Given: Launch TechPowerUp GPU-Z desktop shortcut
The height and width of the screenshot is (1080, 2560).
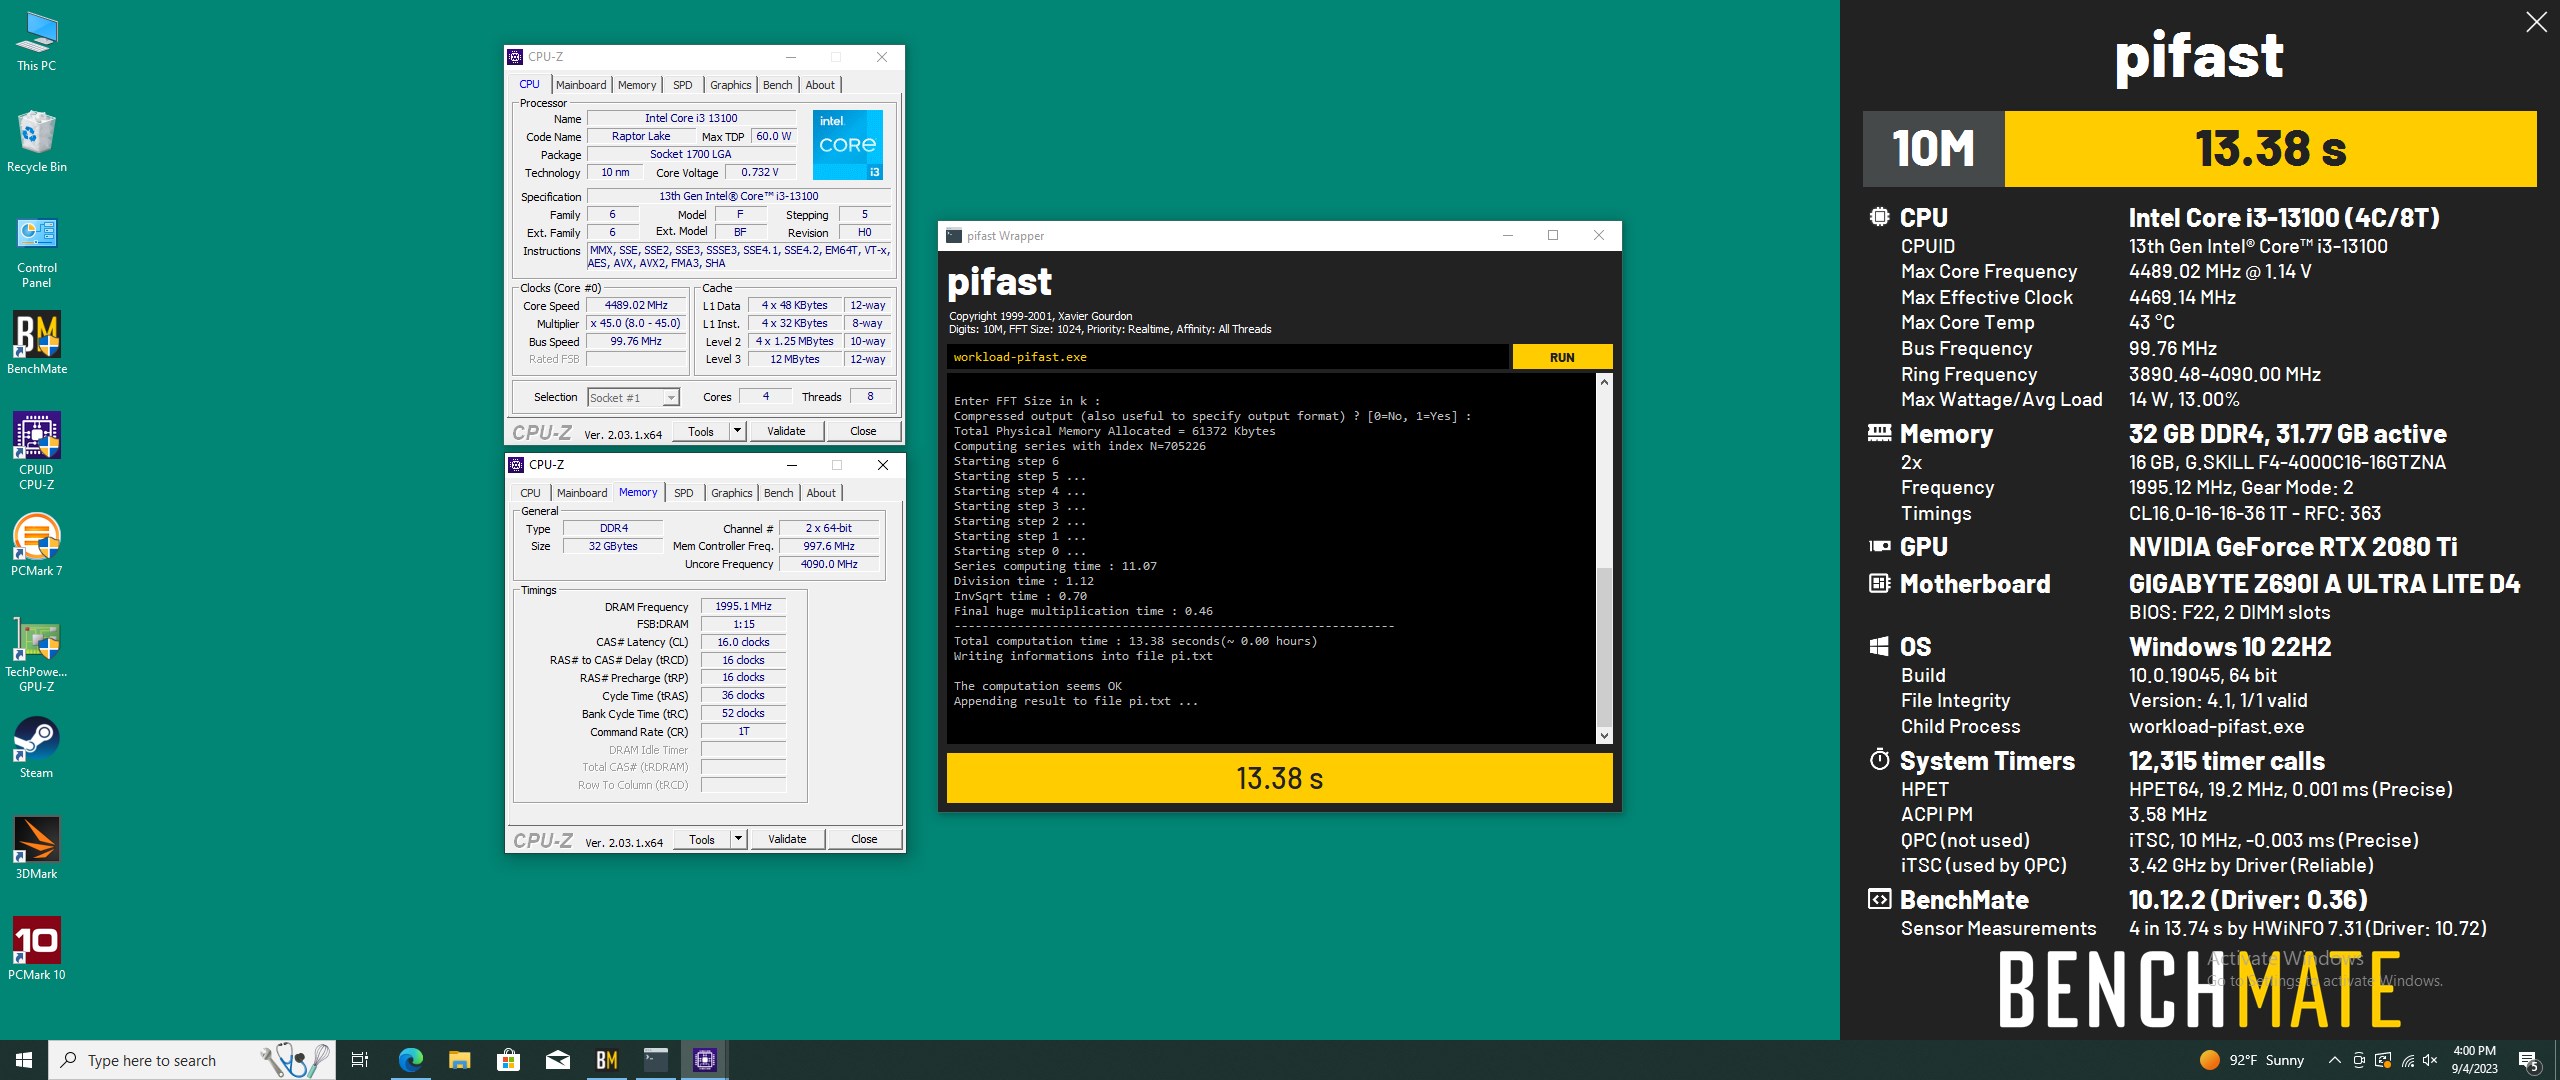Looking at the screenshot, I should (37, 653).
